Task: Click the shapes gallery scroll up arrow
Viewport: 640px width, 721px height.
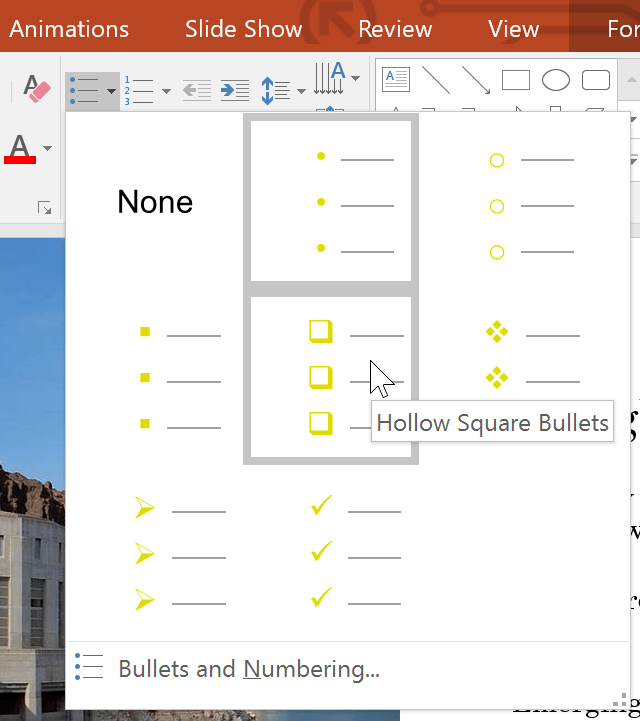Action: pyautogui.click(x=631, y=80)
